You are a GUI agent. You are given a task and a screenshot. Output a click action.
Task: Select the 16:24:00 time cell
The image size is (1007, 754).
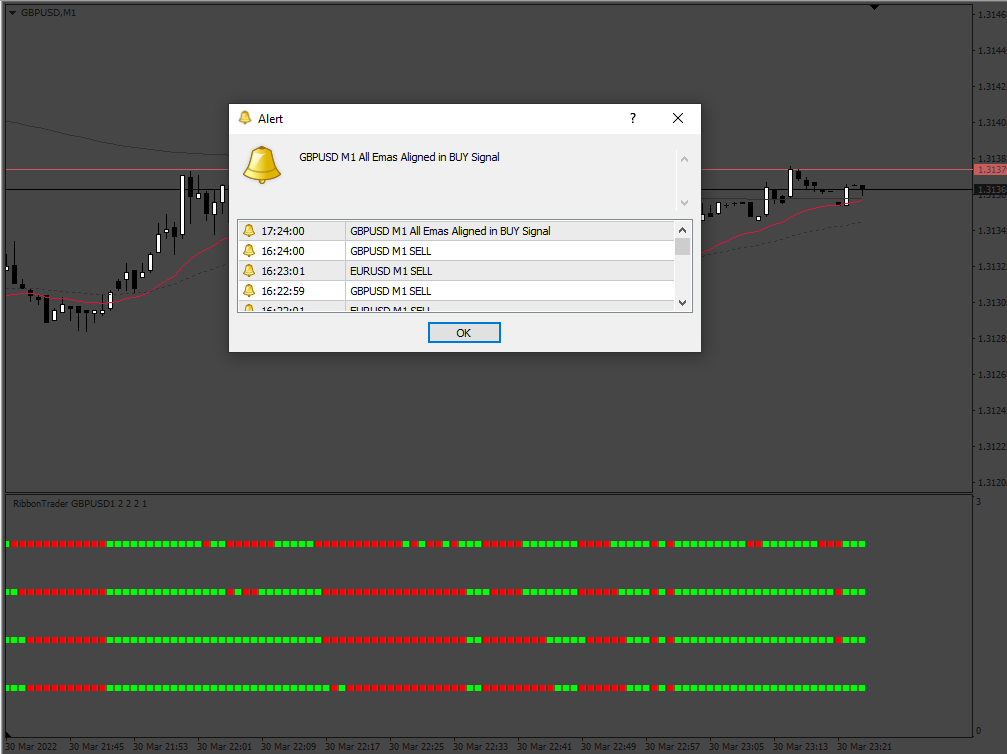pyautogui.click(x=283, y=251)
